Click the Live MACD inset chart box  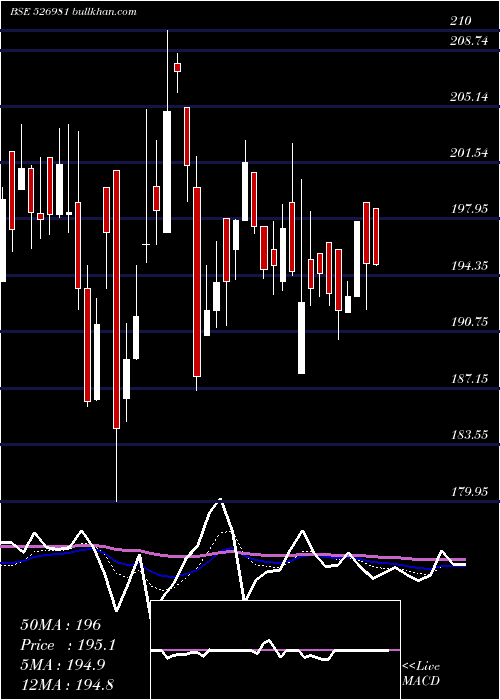click(x=276, y=650)
